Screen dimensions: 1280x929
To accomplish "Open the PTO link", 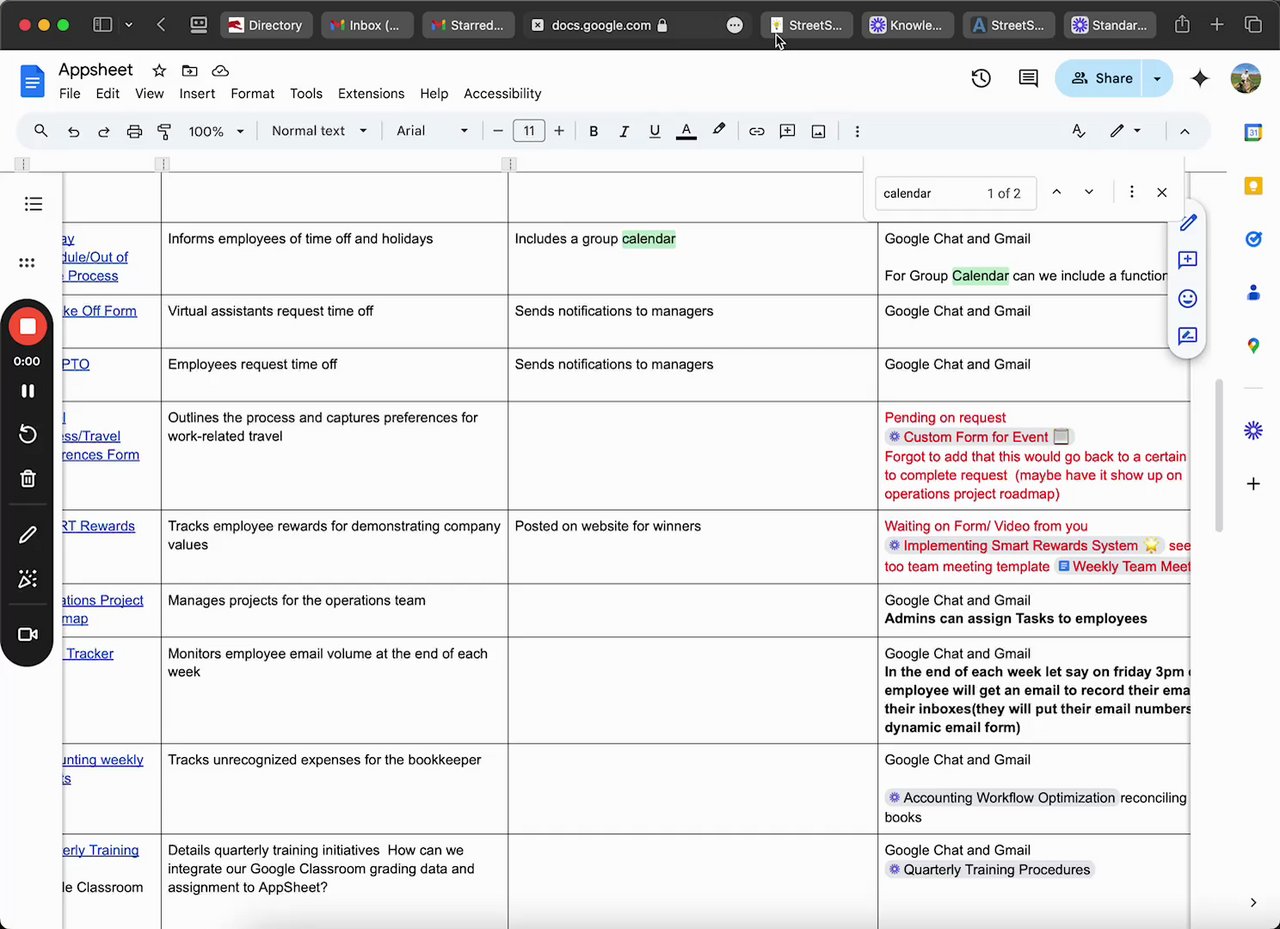I will (76, 364).
